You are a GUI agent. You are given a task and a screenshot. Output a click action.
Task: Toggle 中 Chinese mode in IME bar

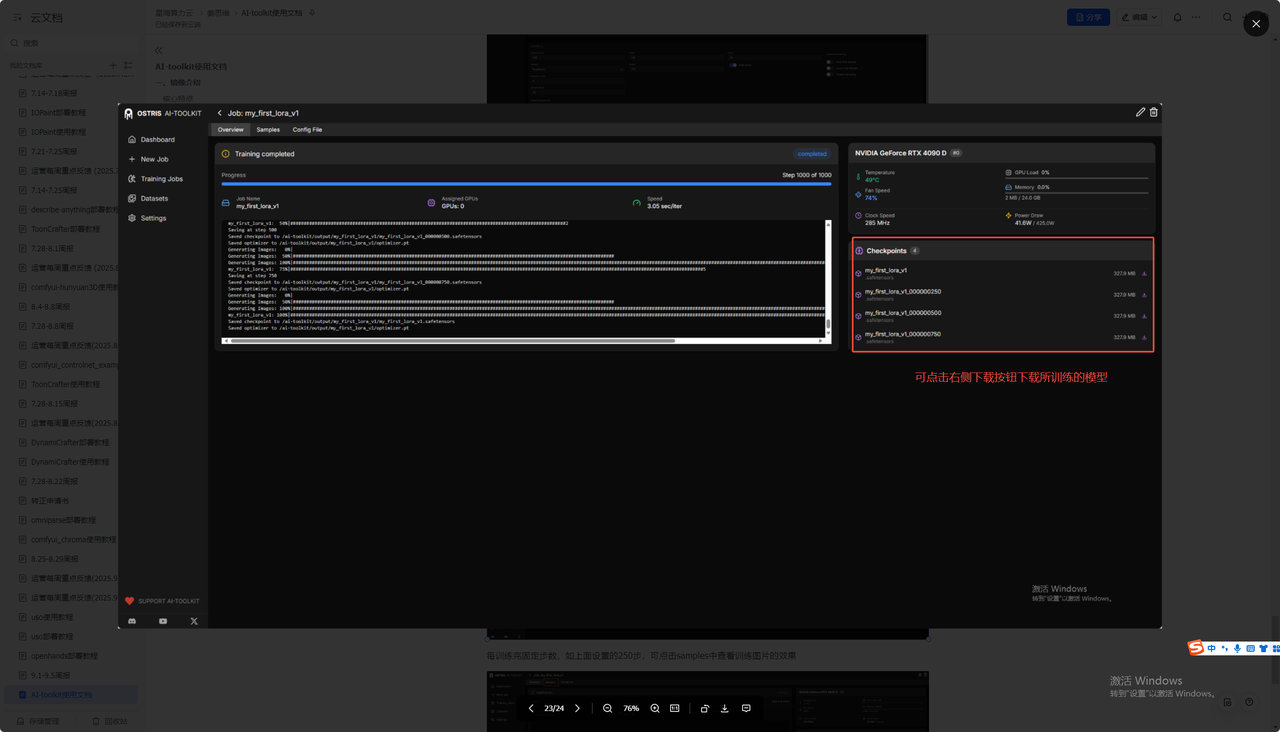(x=1212, y=648)
